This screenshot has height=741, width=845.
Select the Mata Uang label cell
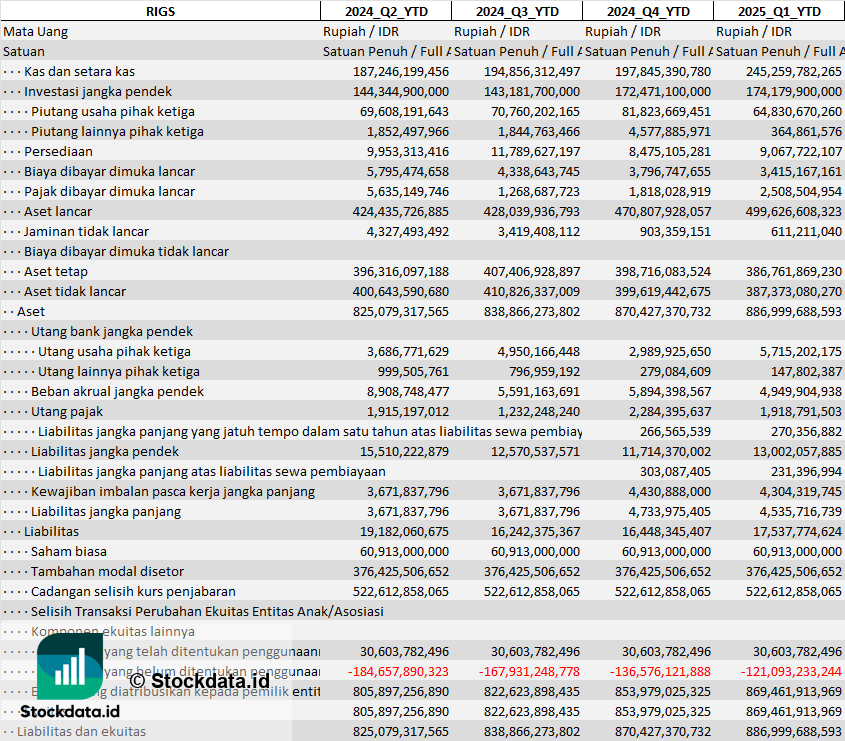click(36, 31)
